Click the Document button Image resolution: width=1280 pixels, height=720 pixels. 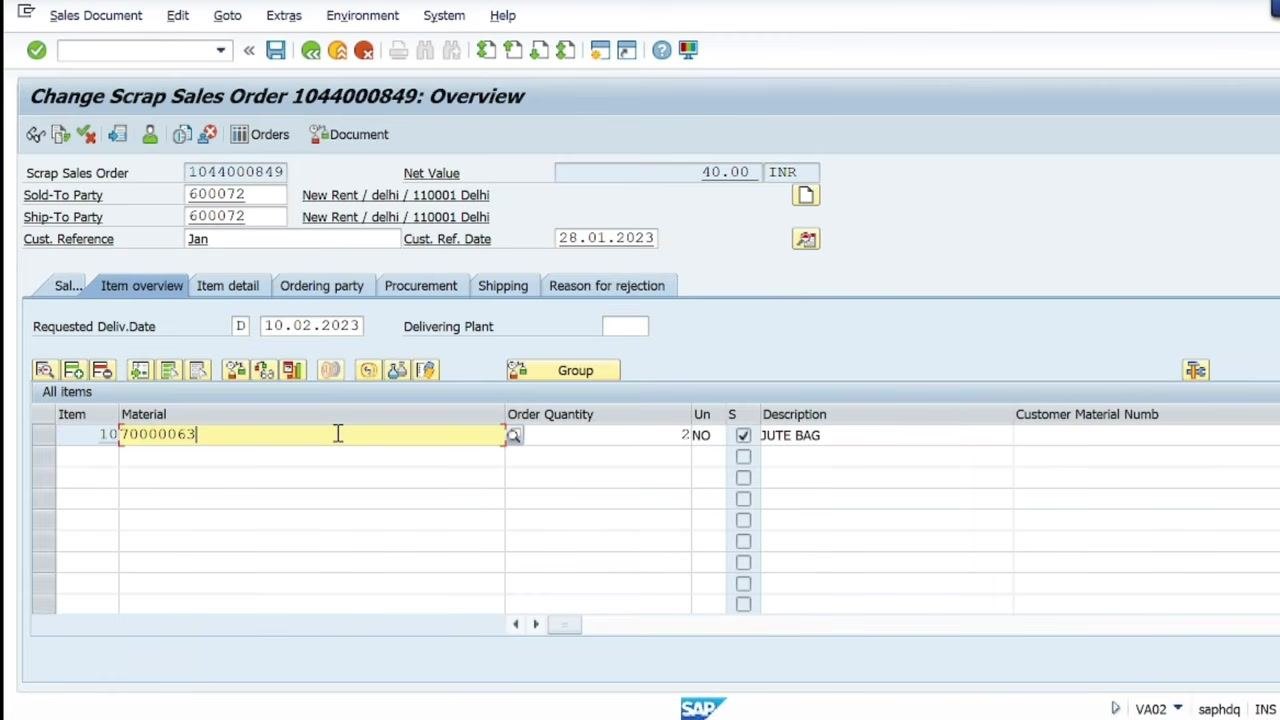(x=349, y=134)
